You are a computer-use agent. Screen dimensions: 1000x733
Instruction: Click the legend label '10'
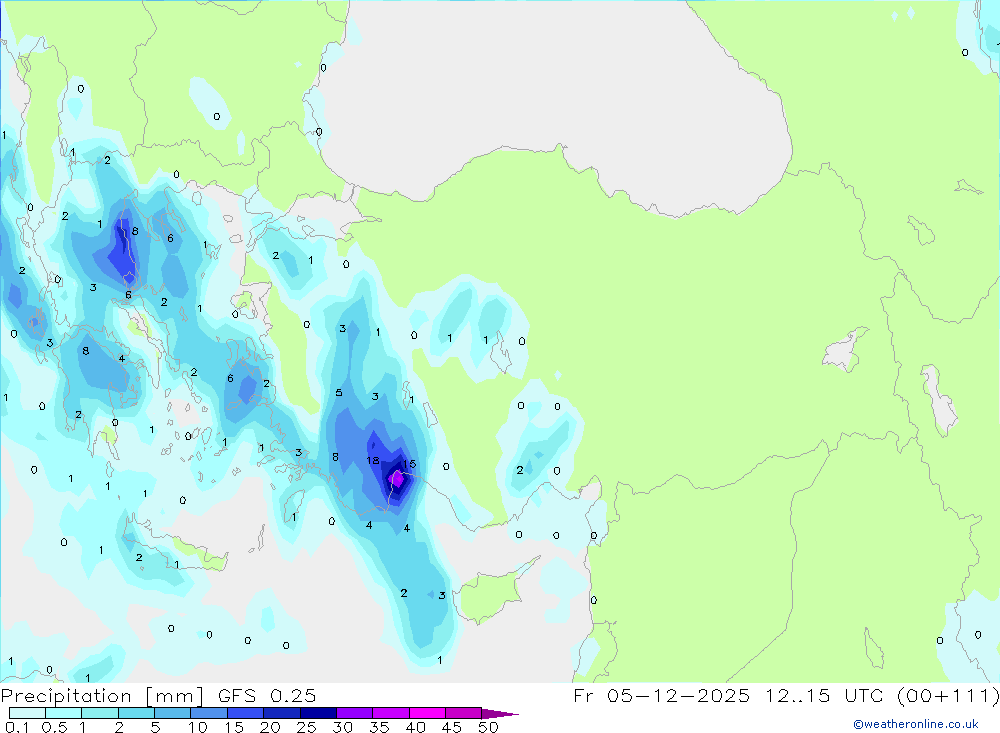click(x=198, y=727)
